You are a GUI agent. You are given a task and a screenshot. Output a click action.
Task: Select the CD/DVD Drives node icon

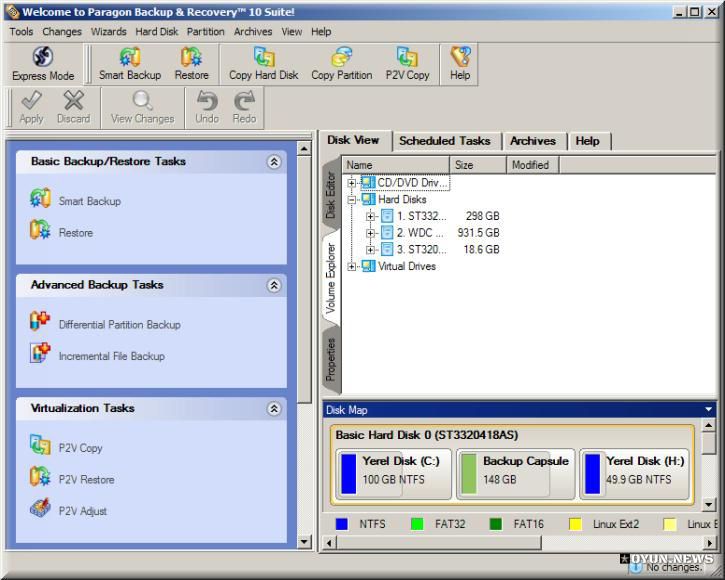[368, 182]
